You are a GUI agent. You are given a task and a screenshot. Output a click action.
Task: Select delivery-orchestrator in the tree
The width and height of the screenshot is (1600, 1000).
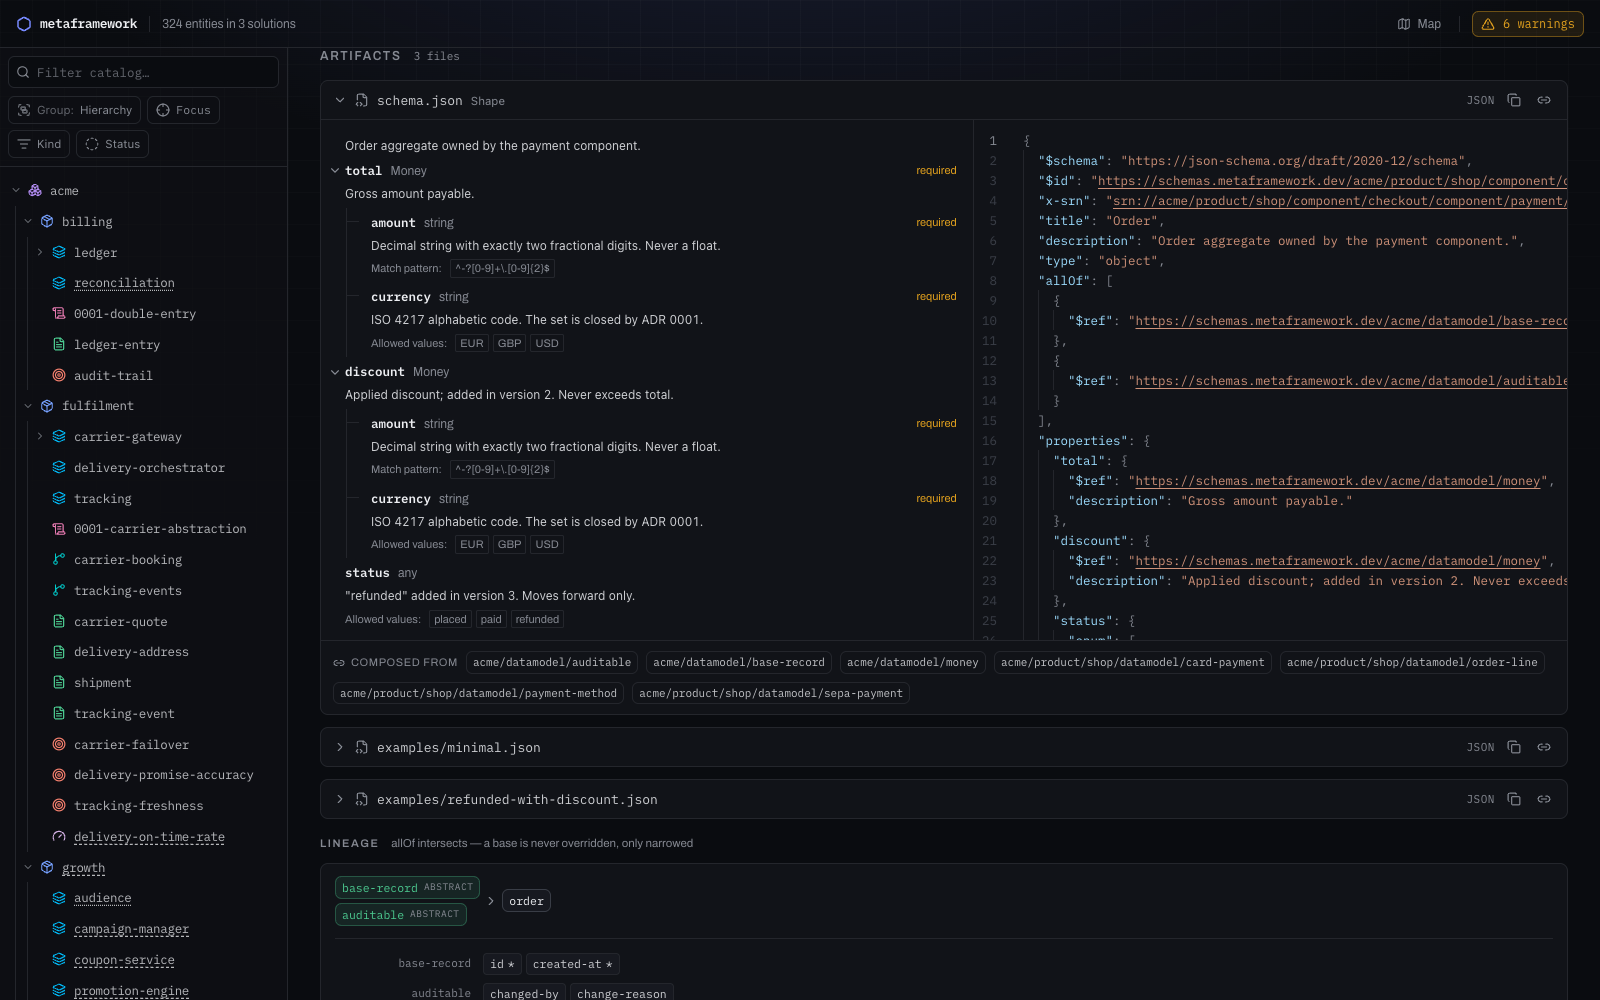pyautogui.click(x=149, y=468)
